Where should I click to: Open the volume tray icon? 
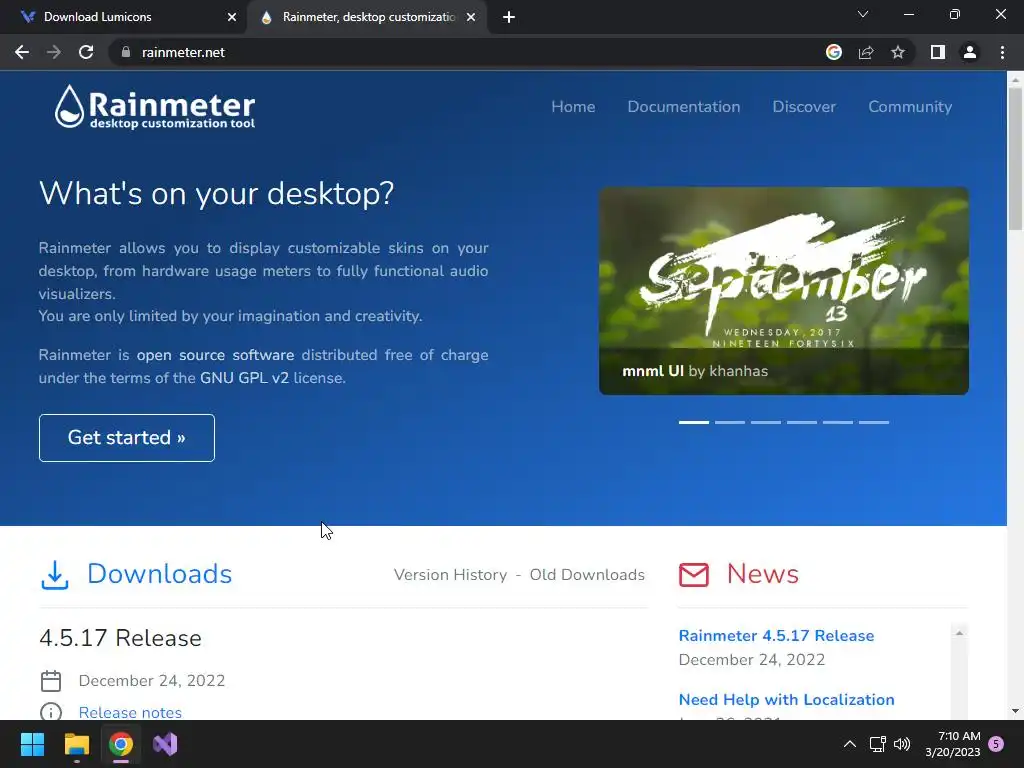(x=902, y=744)
